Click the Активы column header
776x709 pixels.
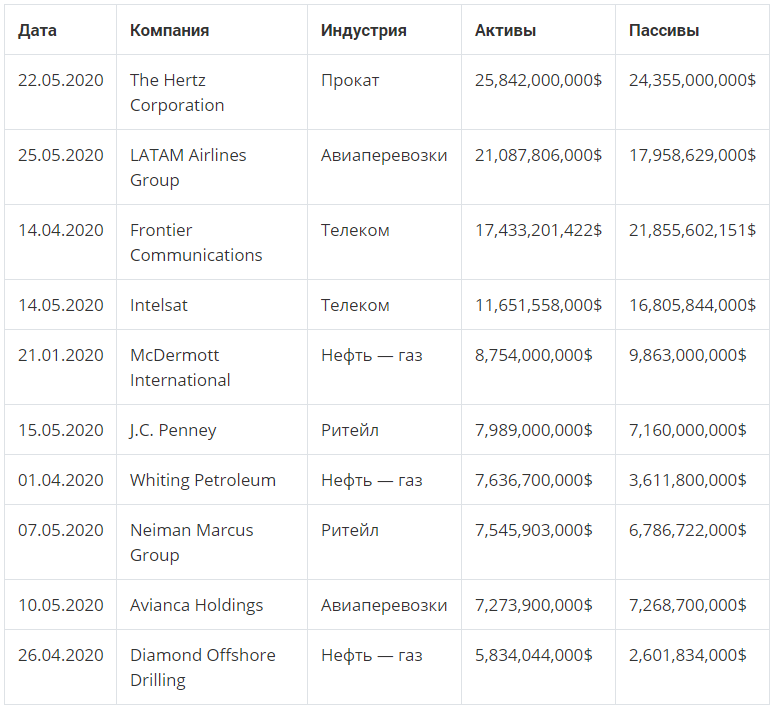coord(505,31)
